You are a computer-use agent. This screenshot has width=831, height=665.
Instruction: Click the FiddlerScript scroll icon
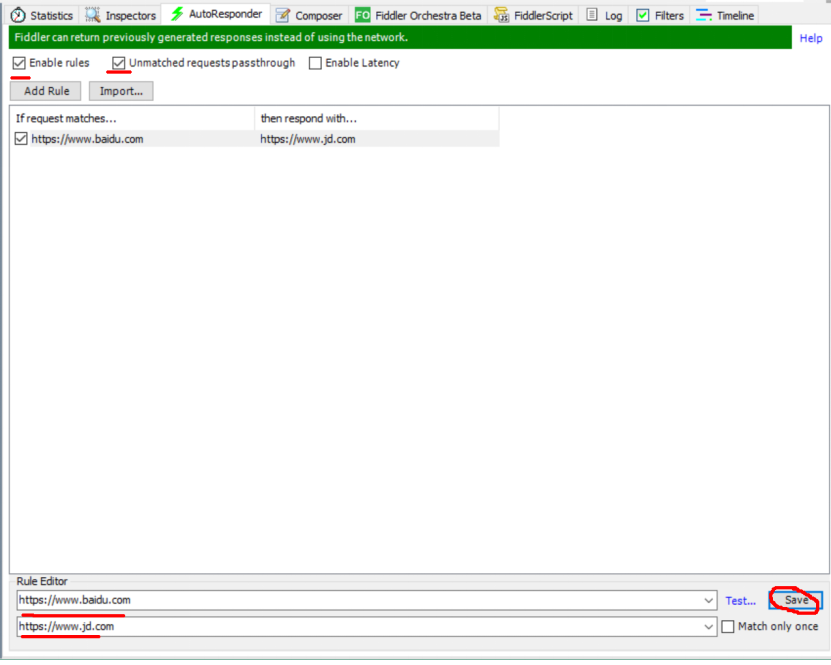(x=501, y=15)
